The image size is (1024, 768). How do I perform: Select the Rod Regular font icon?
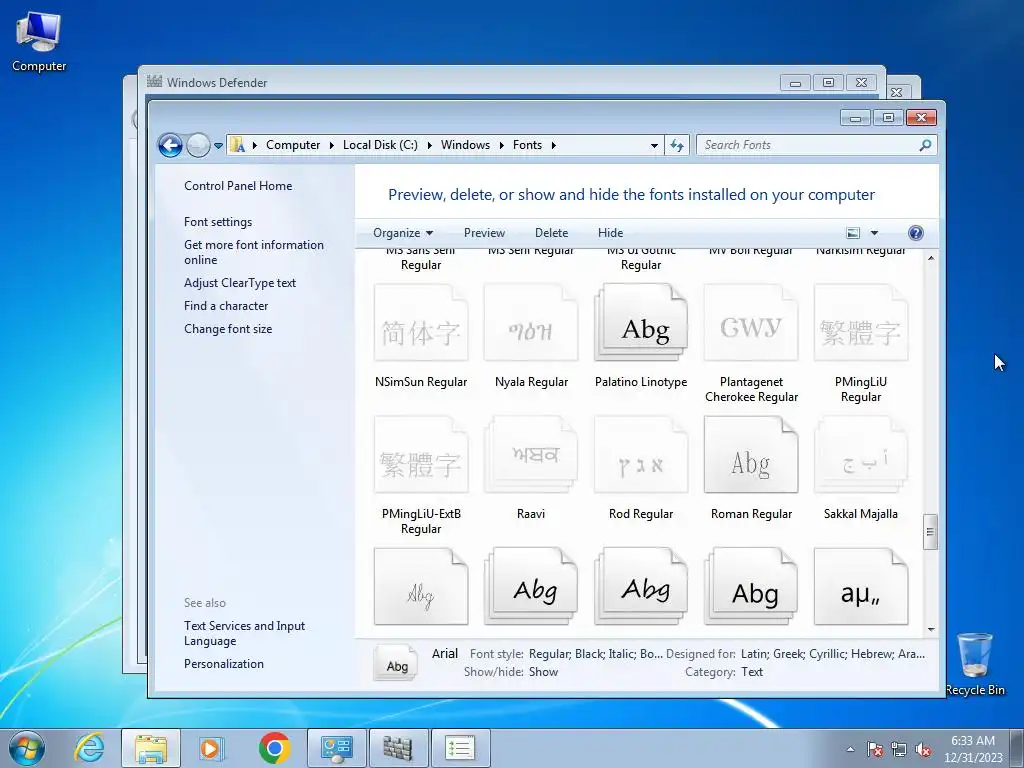coord(641,455)
